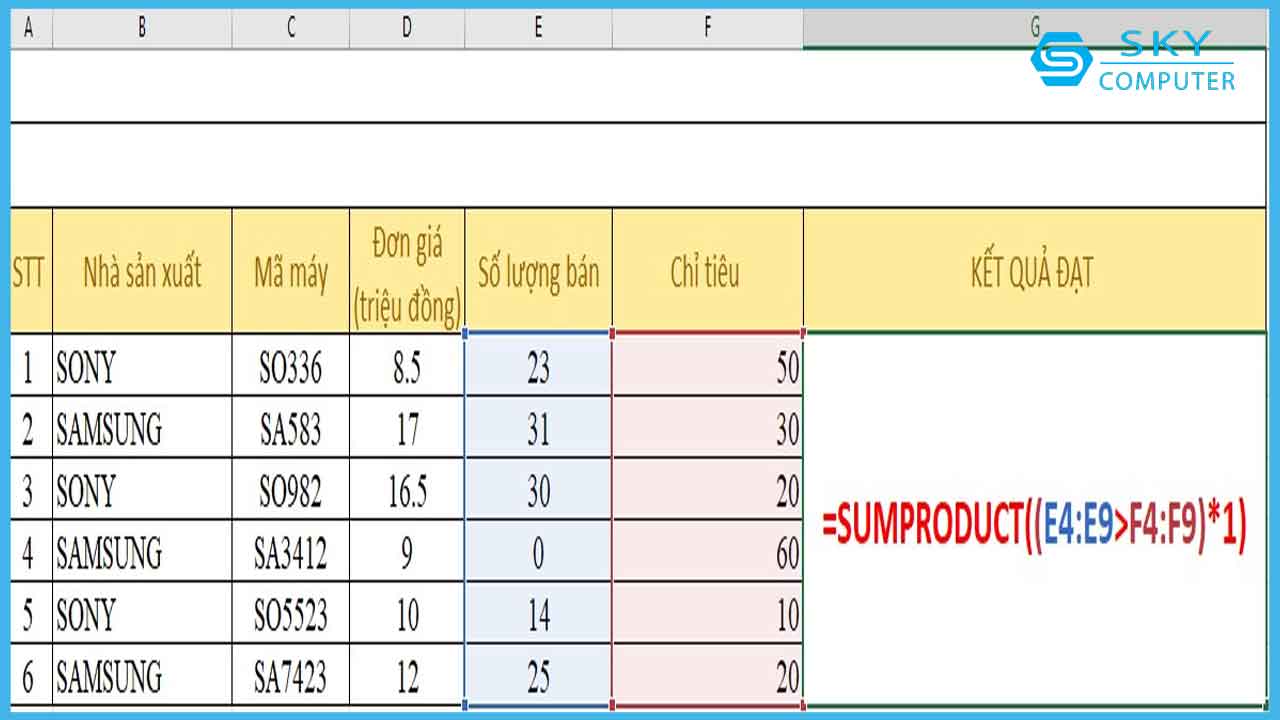This screenshot has width=1280, height=720.
Task: Click quantity sold value 0
Action: (539, 551)
